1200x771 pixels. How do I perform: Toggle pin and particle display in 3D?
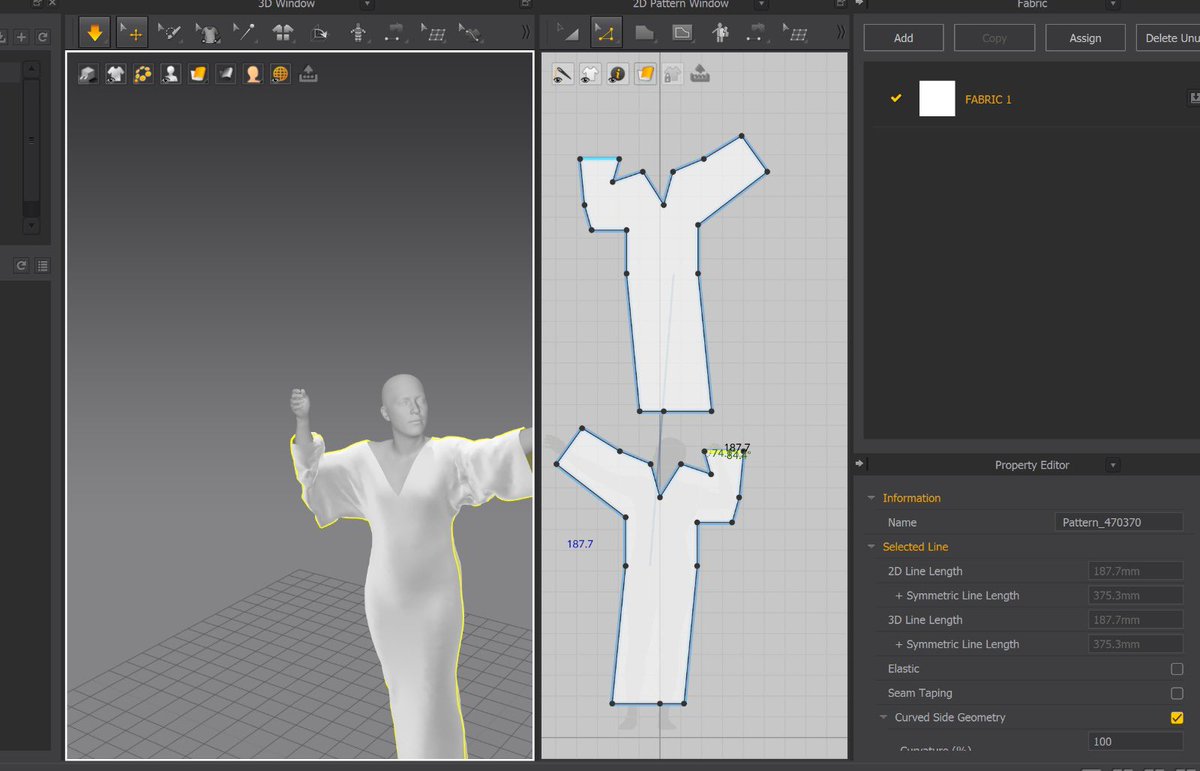pyautogui.click(x=143, y=74)
